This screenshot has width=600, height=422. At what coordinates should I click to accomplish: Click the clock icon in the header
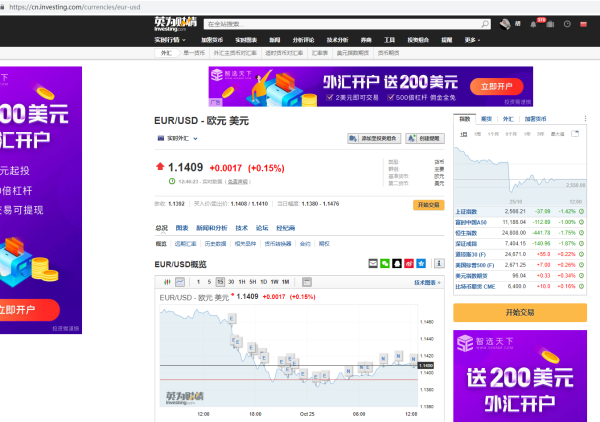pos(567,24)
